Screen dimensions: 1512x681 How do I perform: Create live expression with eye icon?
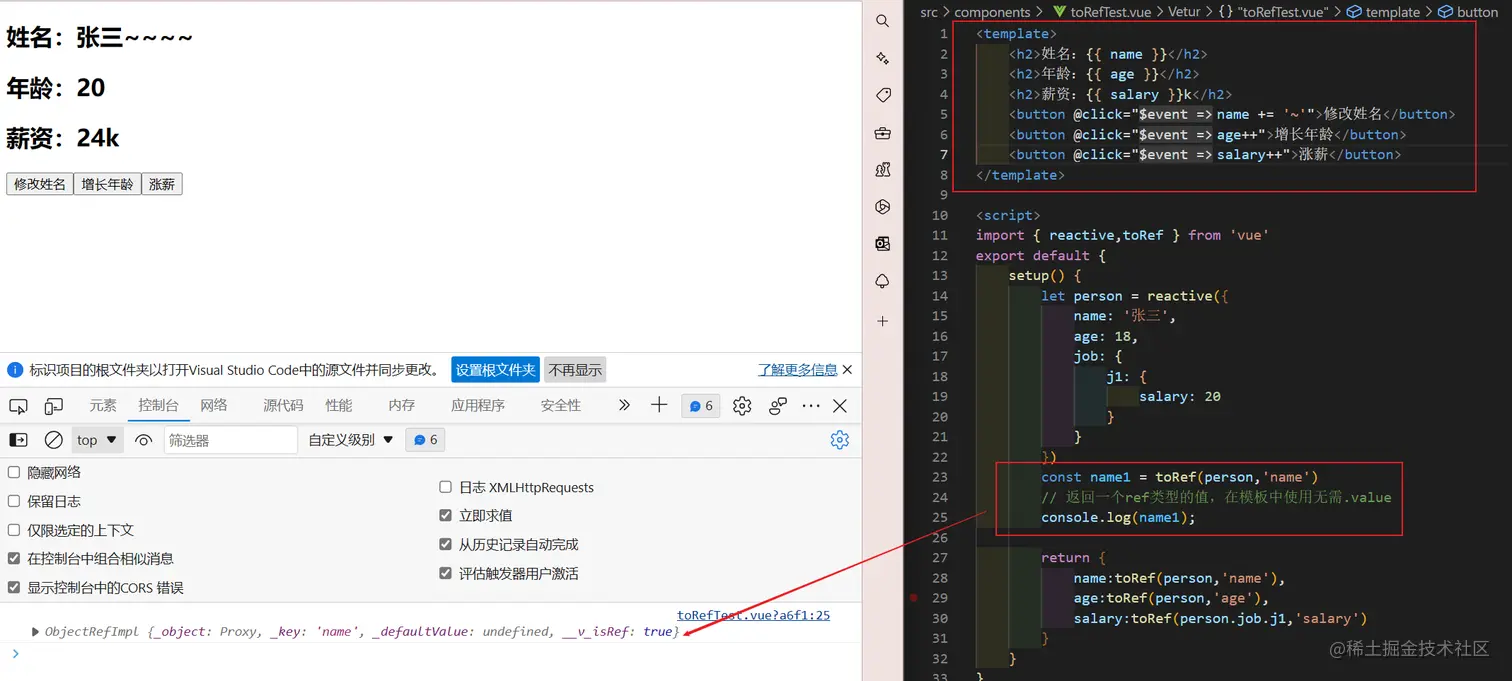pos(144,440)
